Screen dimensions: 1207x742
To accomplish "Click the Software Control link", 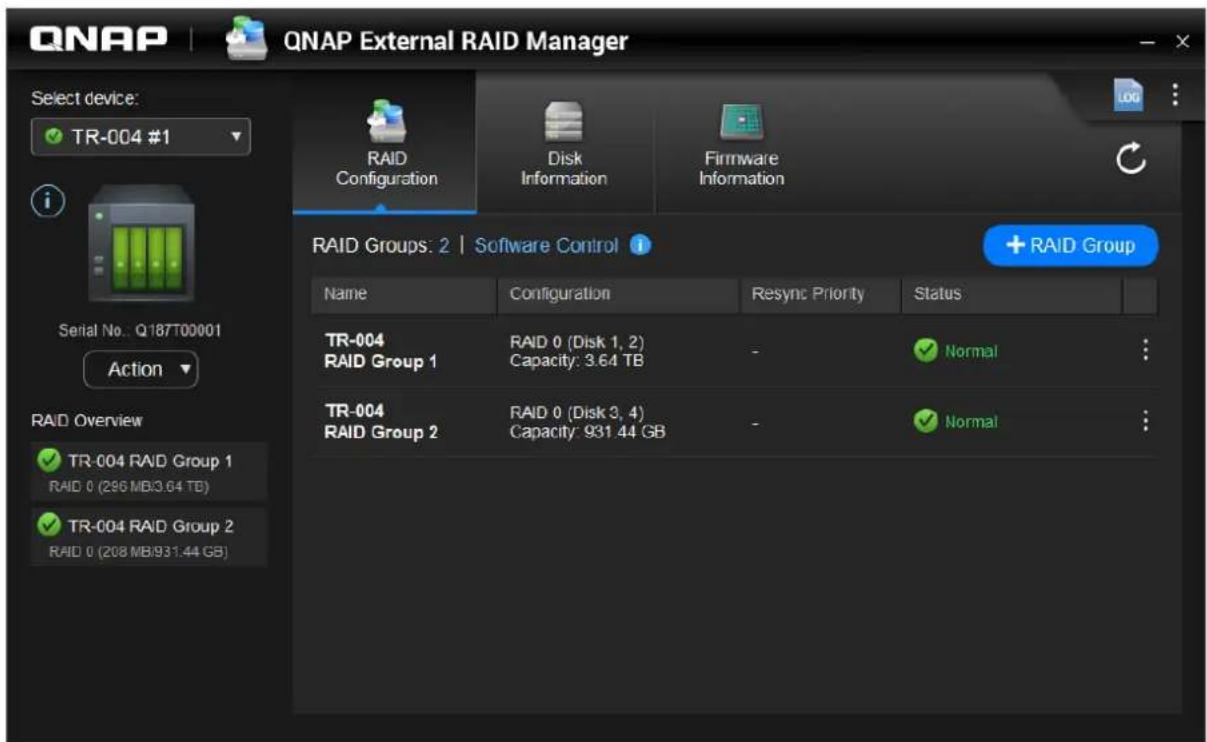I will coord(546,245).
